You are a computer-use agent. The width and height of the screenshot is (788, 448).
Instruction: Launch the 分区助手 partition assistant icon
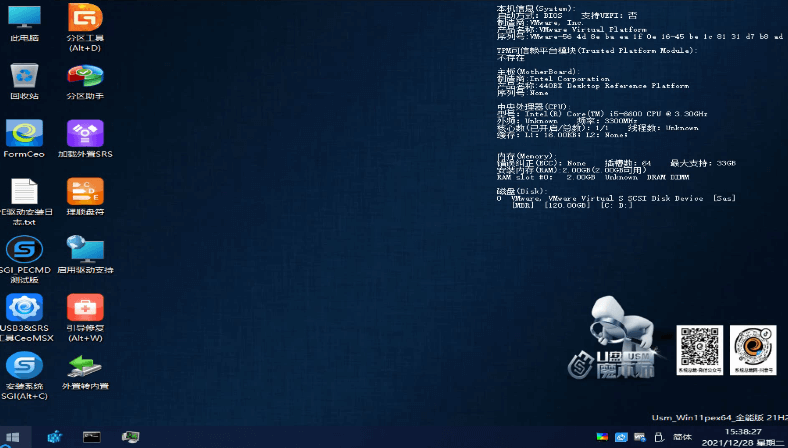85,81
